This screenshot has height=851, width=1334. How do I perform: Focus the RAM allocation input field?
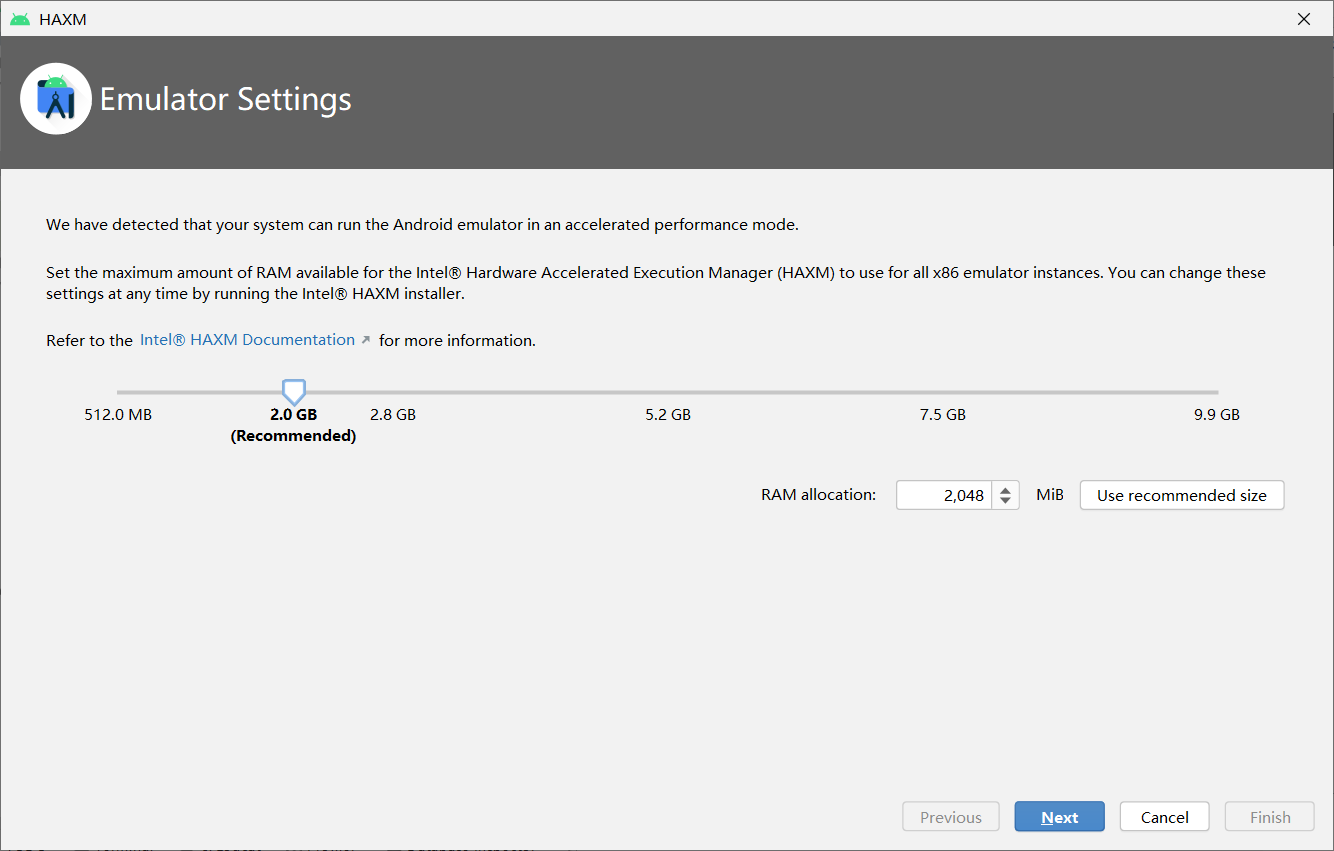pyautogui.click(x=943, y=495)
